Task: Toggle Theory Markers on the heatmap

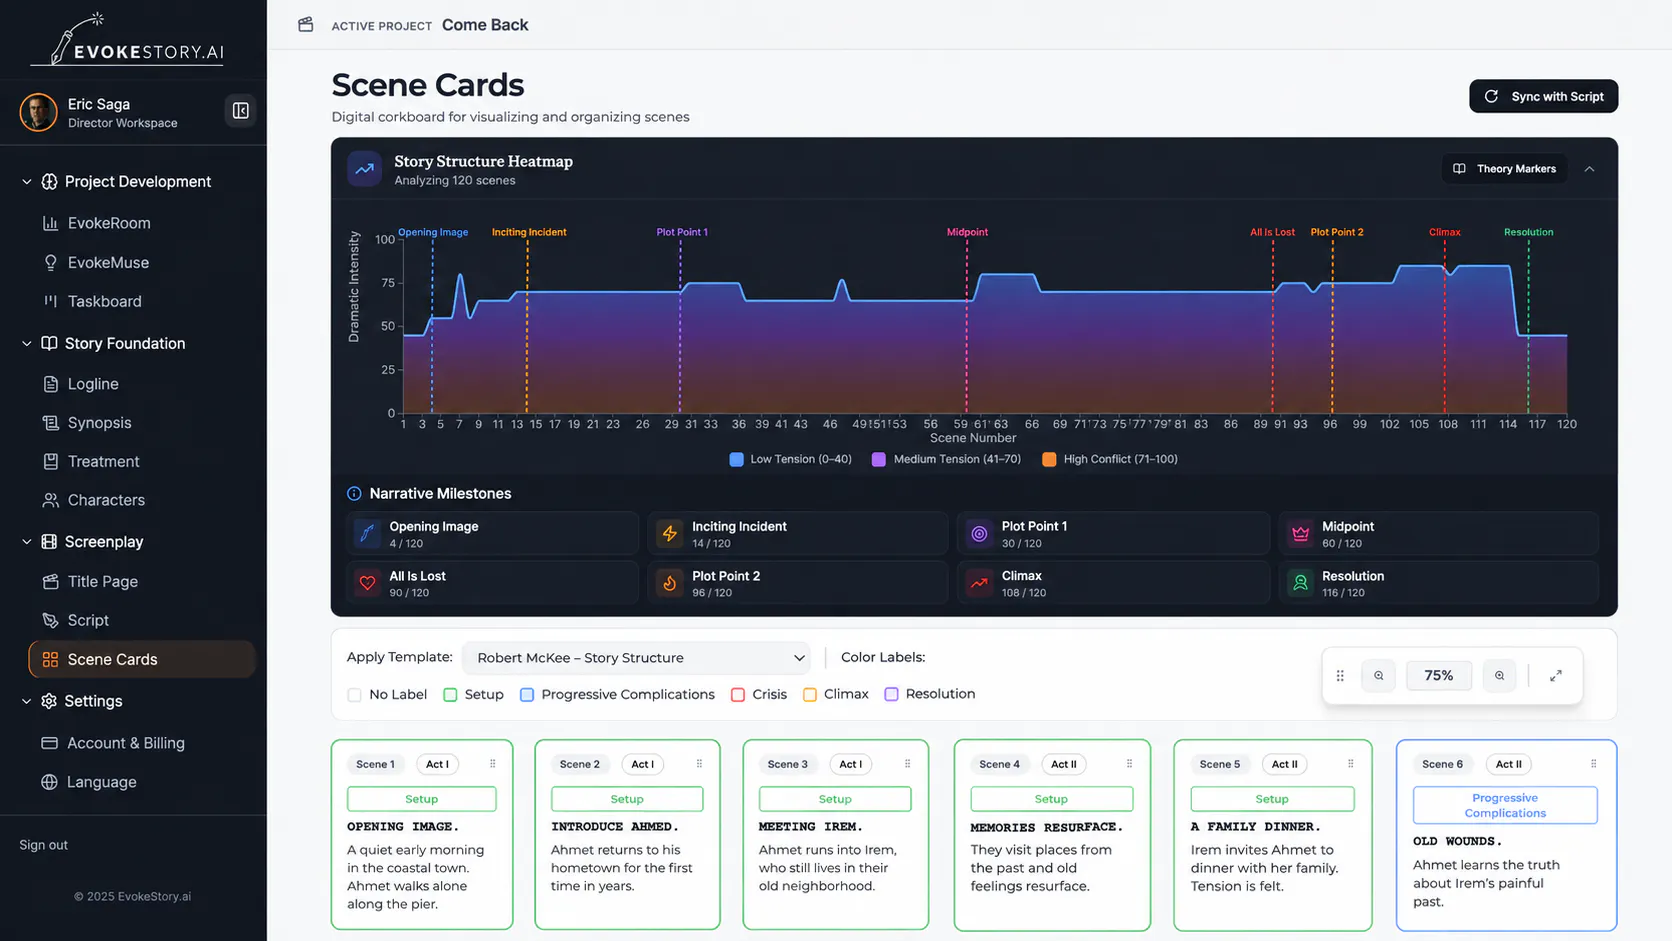Action: (1504, 169)
